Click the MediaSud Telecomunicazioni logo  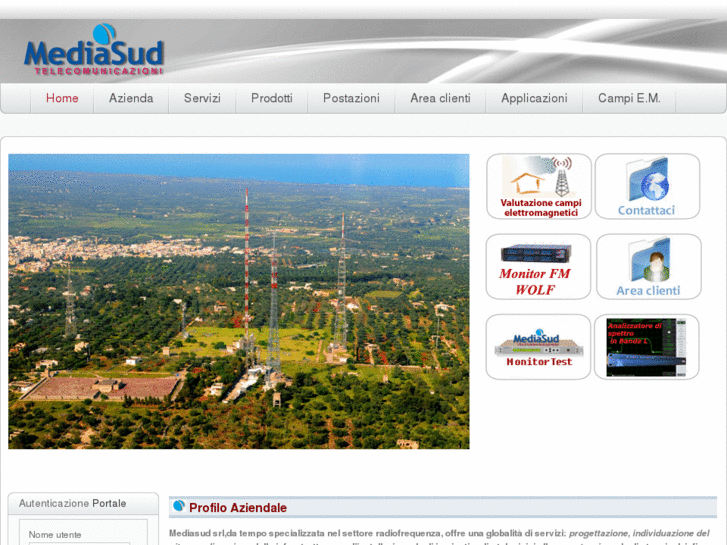(94, 50)
